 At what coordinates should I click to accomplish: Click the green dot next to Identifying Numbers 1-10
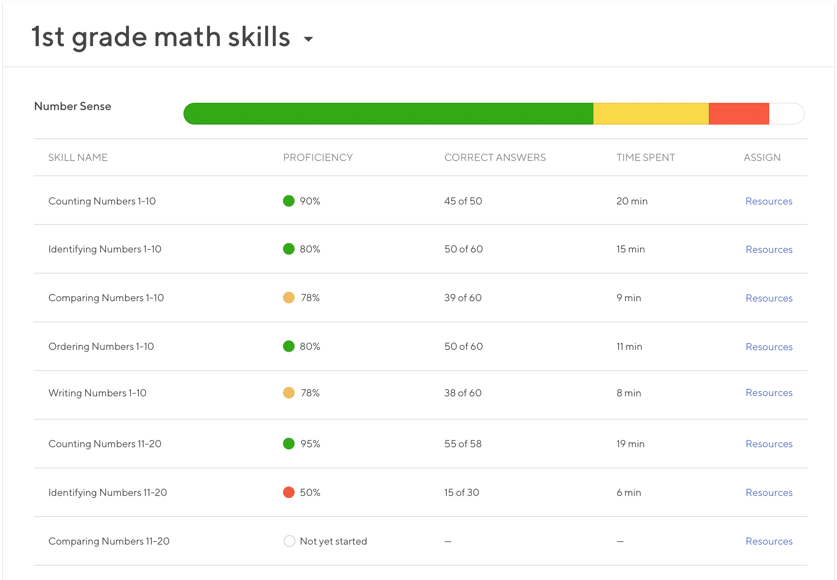coord(290,249)
